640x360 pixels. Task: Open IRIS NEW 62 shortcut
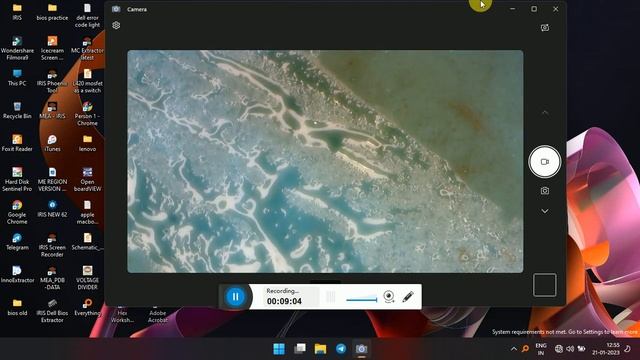click(x=52, y=209)
